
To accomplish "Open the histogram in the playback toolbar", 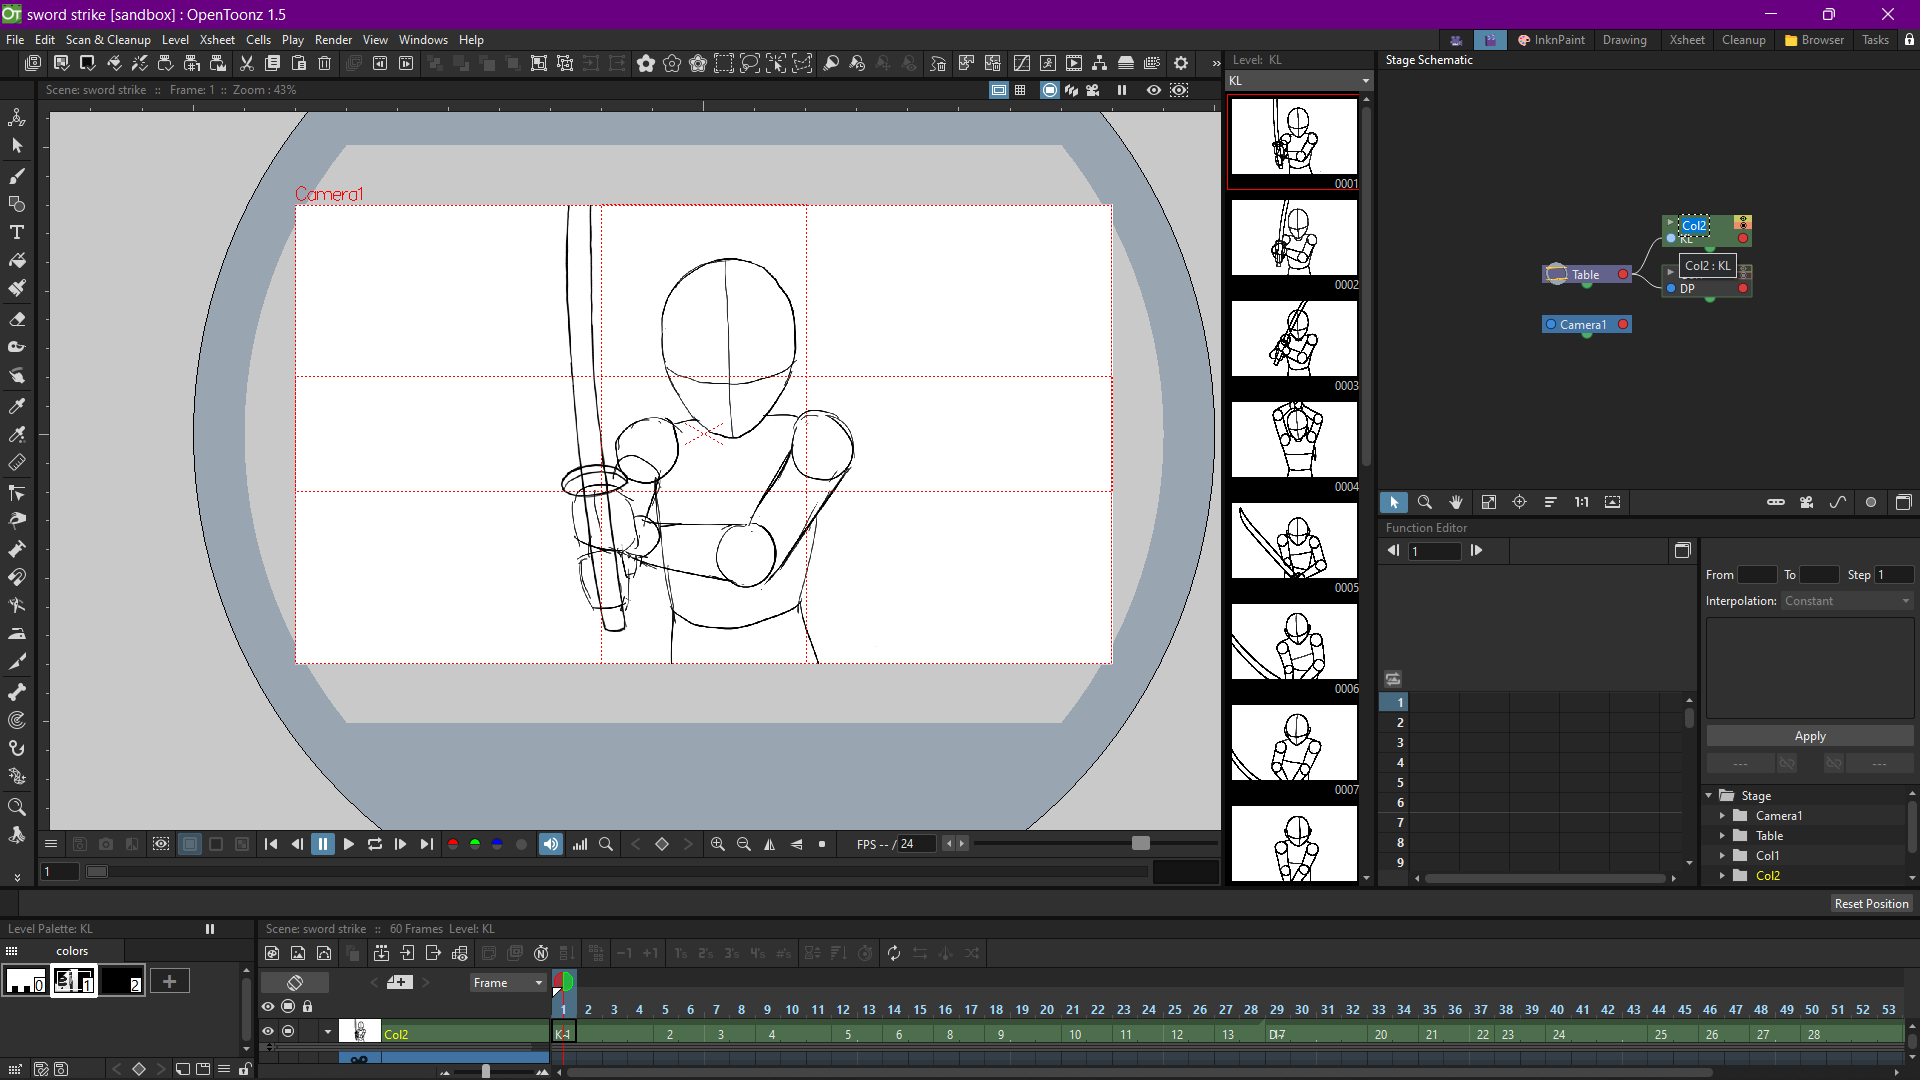I will tap(580, 843).
